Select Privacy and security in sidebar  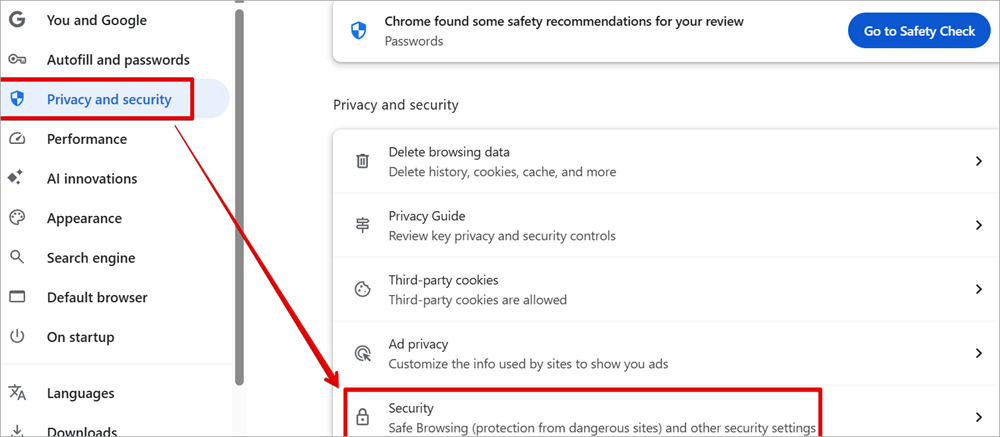(x=109, y=99)
